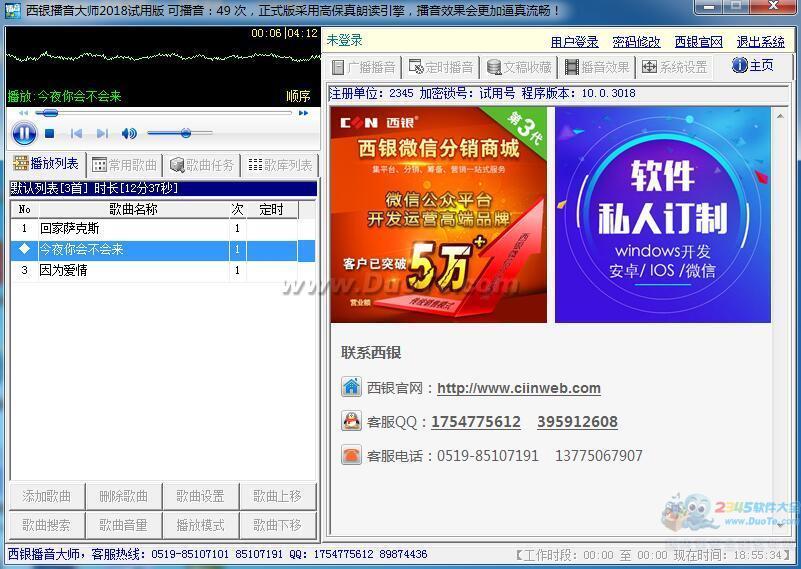The image size is (801, 569).
Task: Click the 歌曲设置 button
Action: (201, 496)
